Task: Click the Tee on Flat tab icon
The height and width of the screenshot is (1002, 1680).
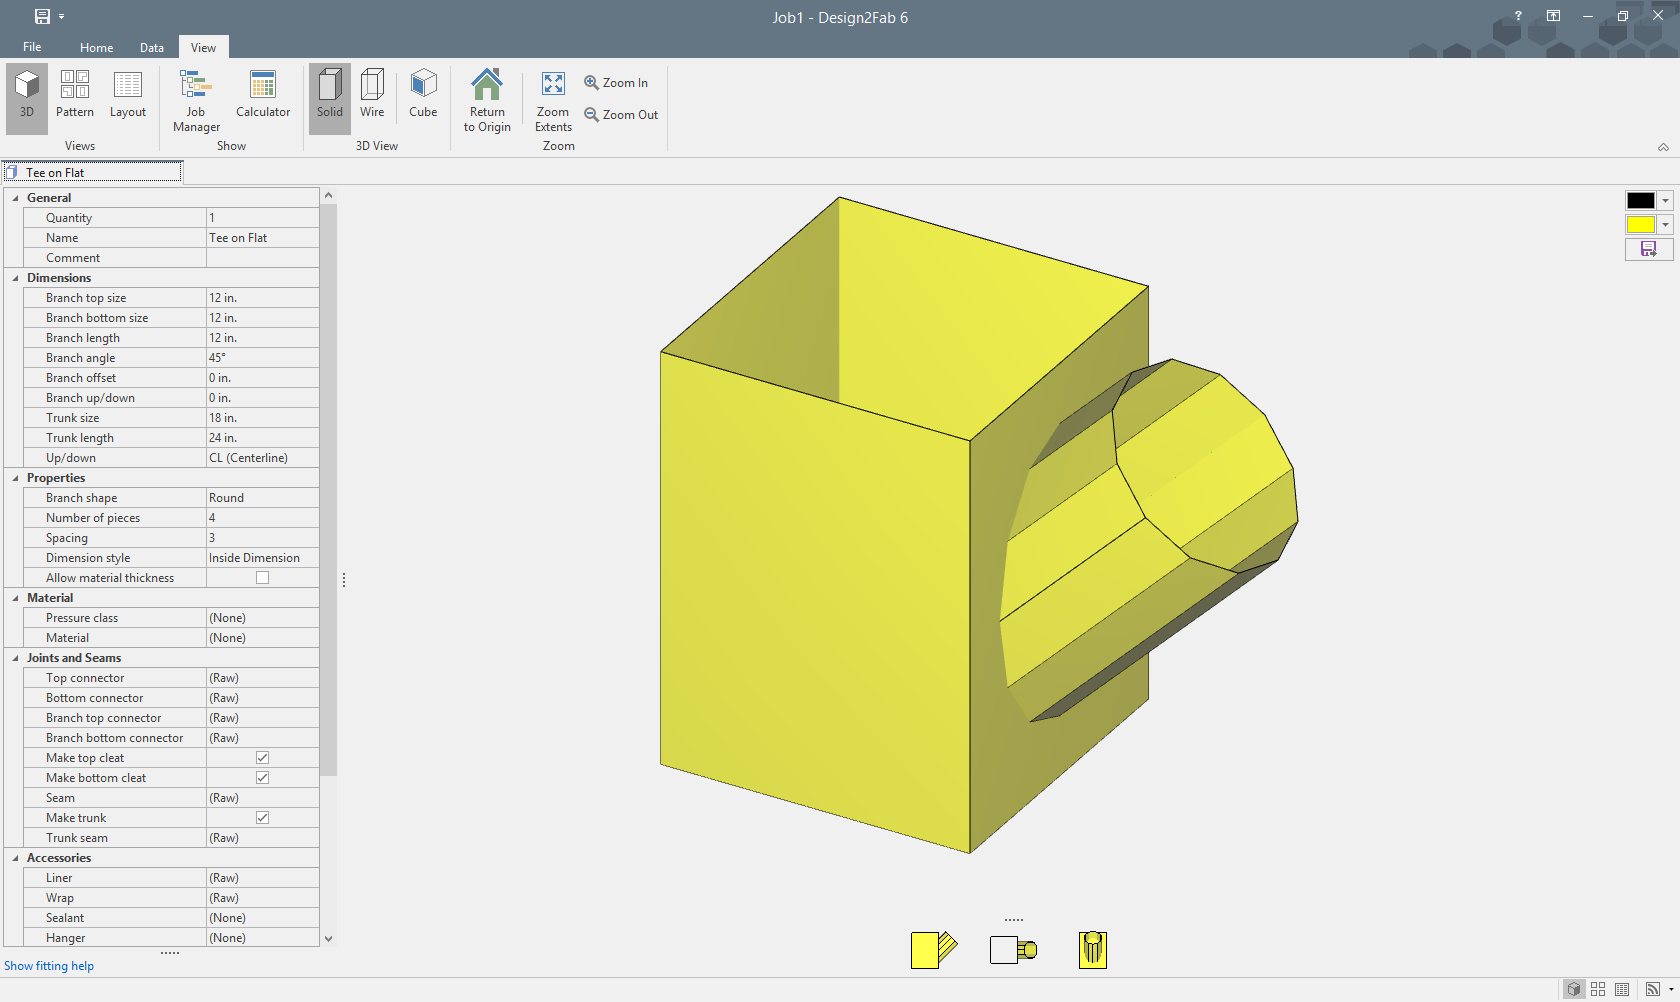Action: pyautogui.click(x=12, y=172)
